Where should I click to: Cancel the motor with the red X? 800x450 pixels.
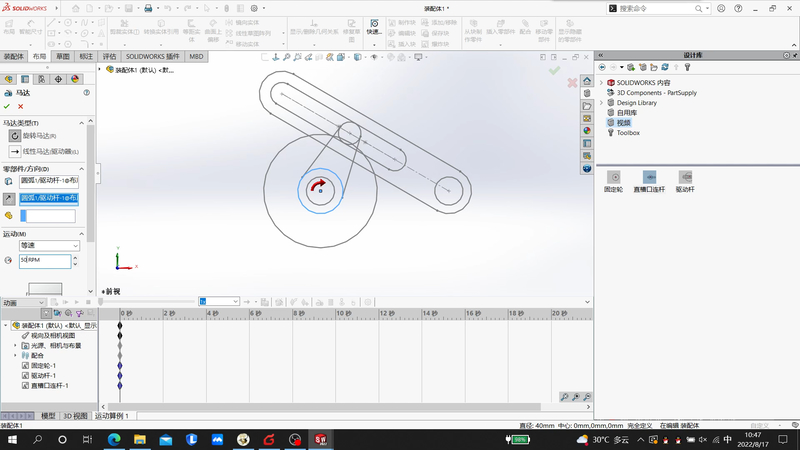tap(20, 107)
